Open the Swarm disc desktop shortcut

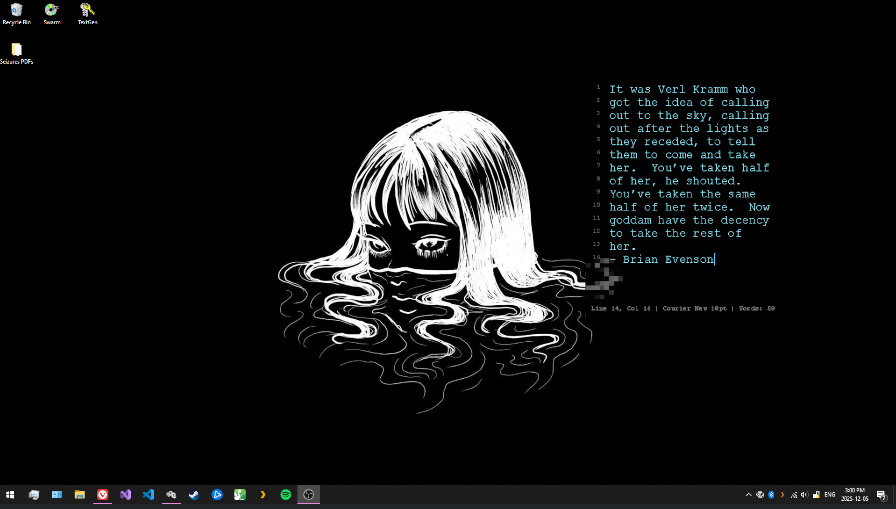click(x=51, y=14)
